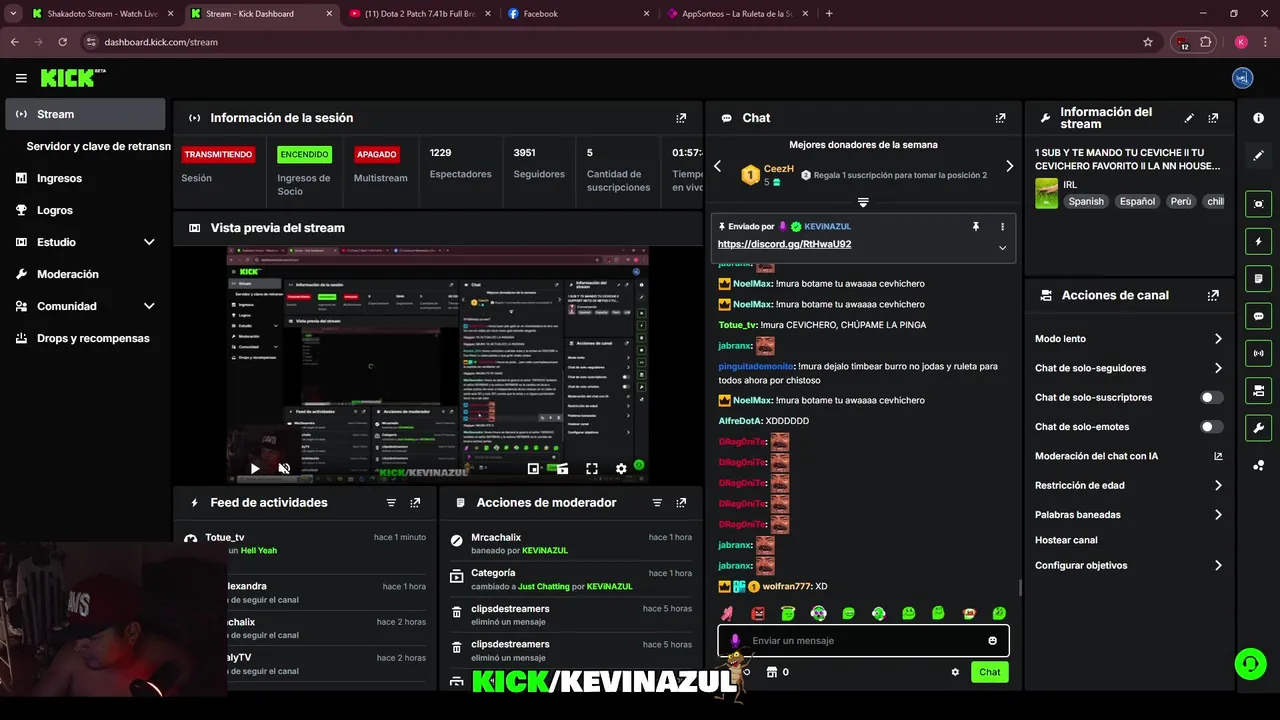Open the user avatar in the dashboard header
This screenshot has height=720, width=1280.
(x=1242, y=78)
